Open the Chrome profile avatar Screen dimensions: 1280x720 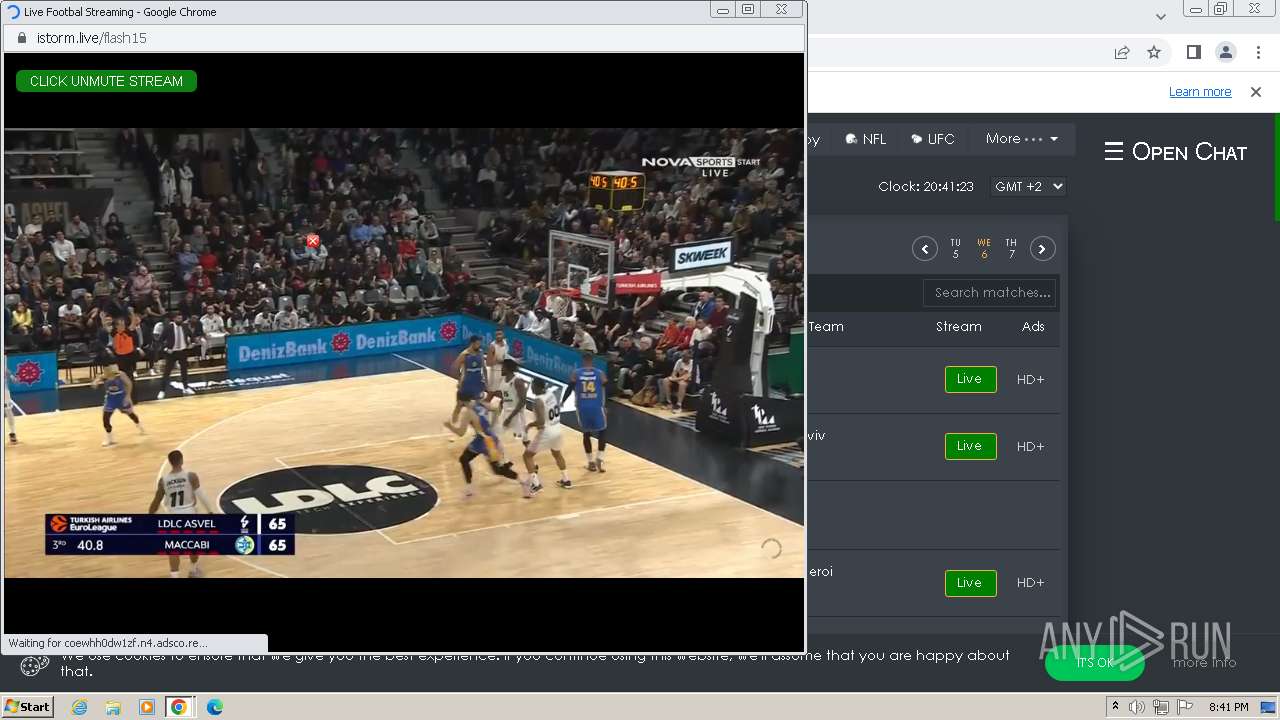click(x=1225, y=52)
